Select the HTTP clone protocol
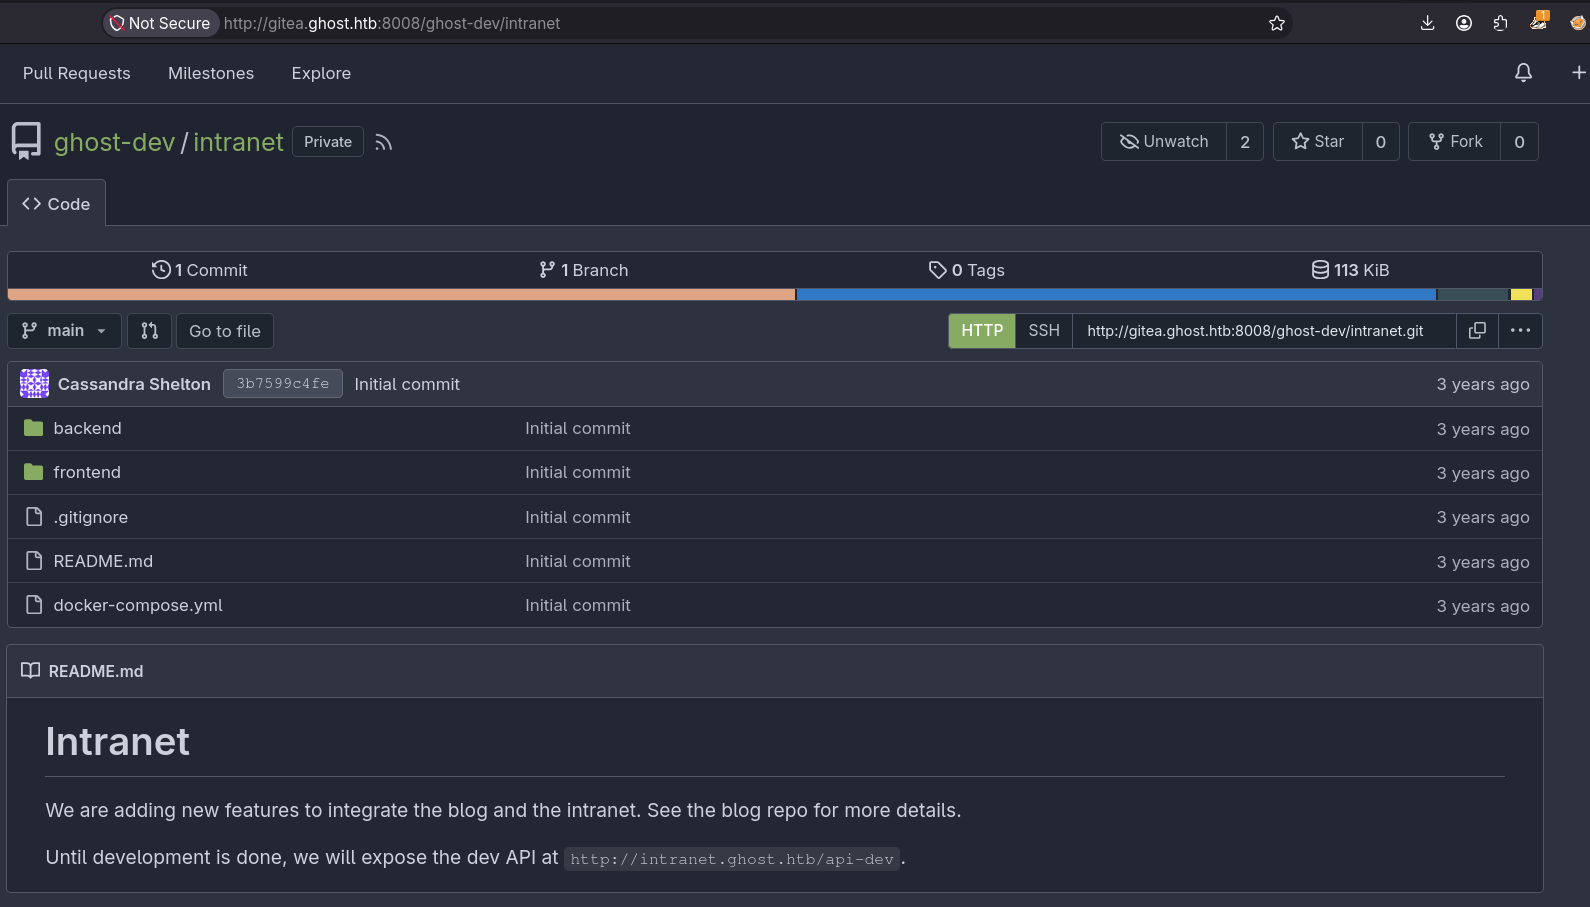The height and width of the screenshot is (907, 1590). coord(982,331)
